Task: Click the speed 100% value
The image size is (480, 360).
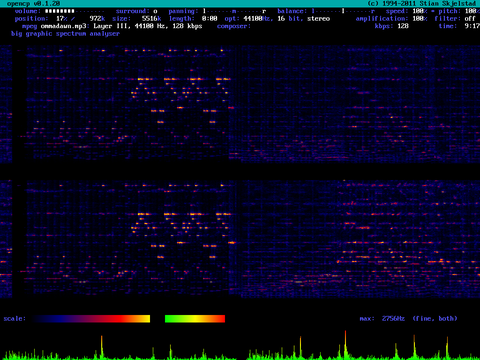Action: pos(420,11)
